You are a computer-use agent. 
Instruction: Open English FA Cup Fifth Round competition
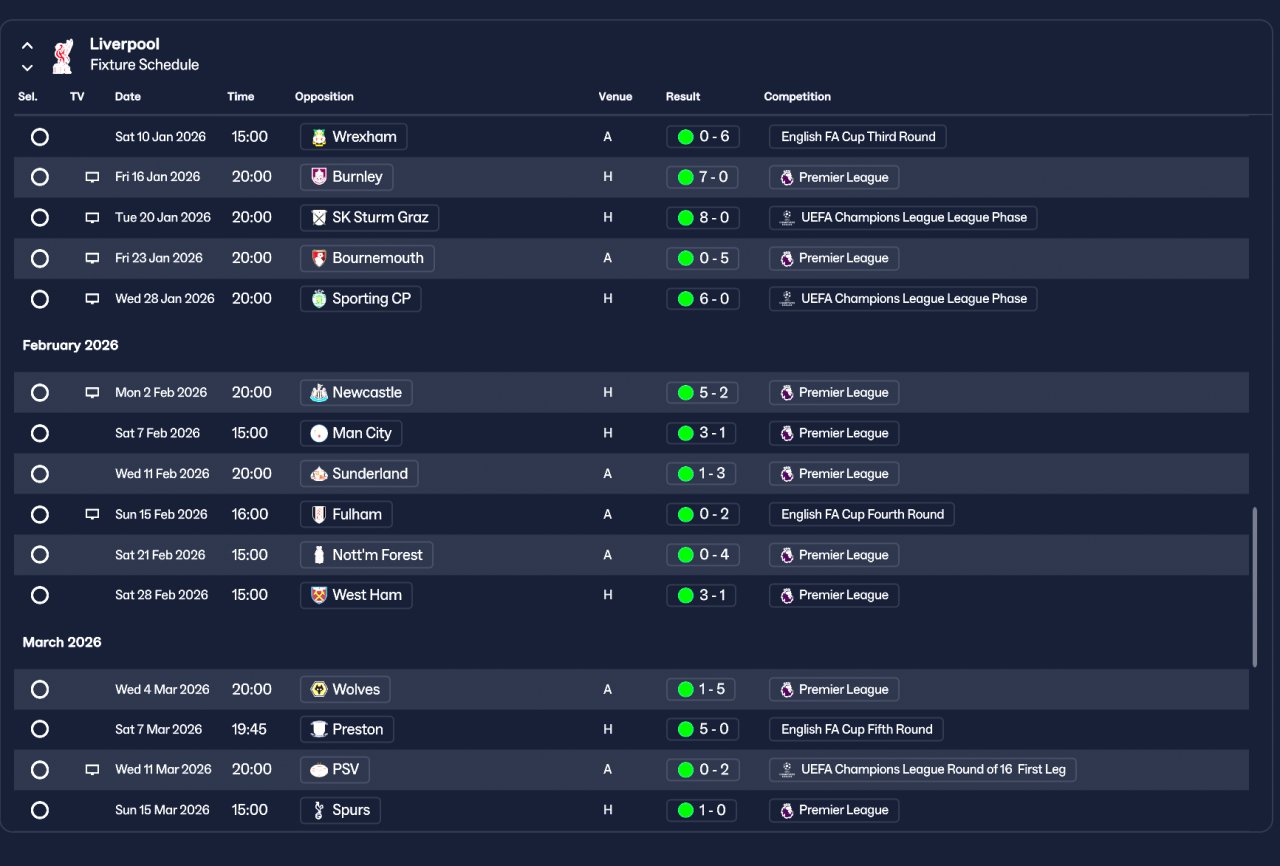856,729
